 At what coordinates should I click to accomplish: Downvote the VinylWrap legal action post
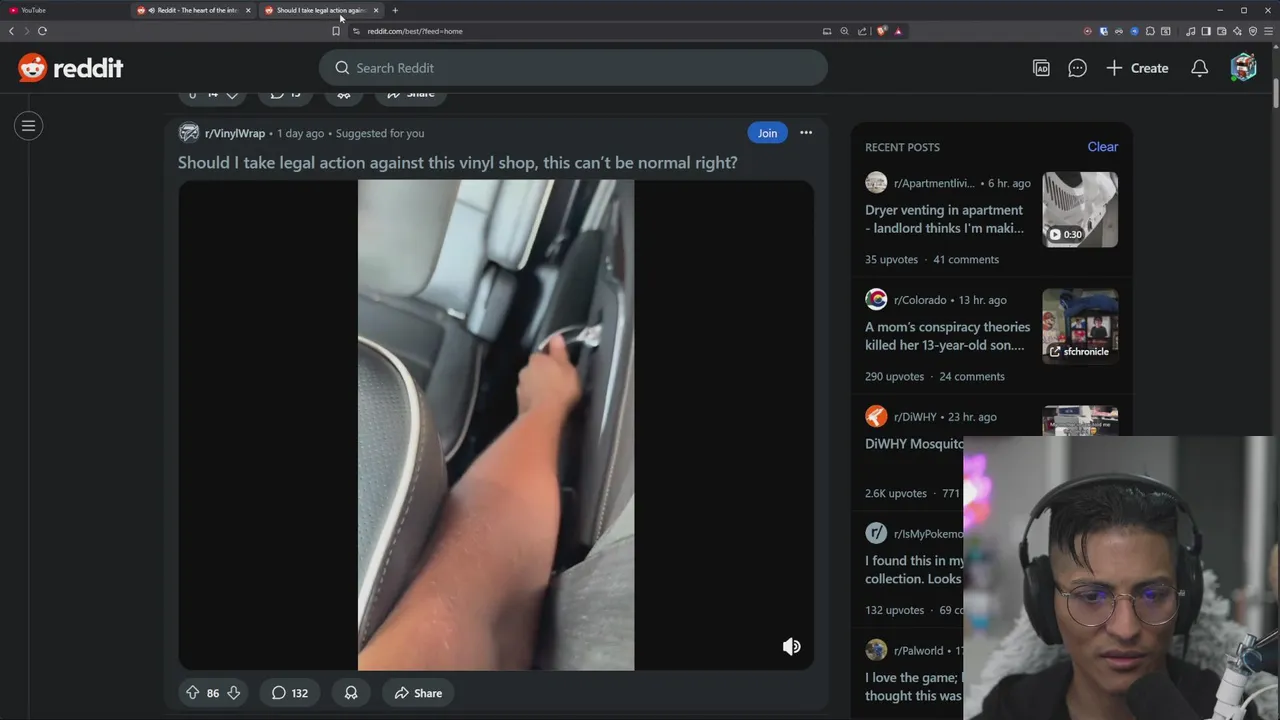pos(233,693)
